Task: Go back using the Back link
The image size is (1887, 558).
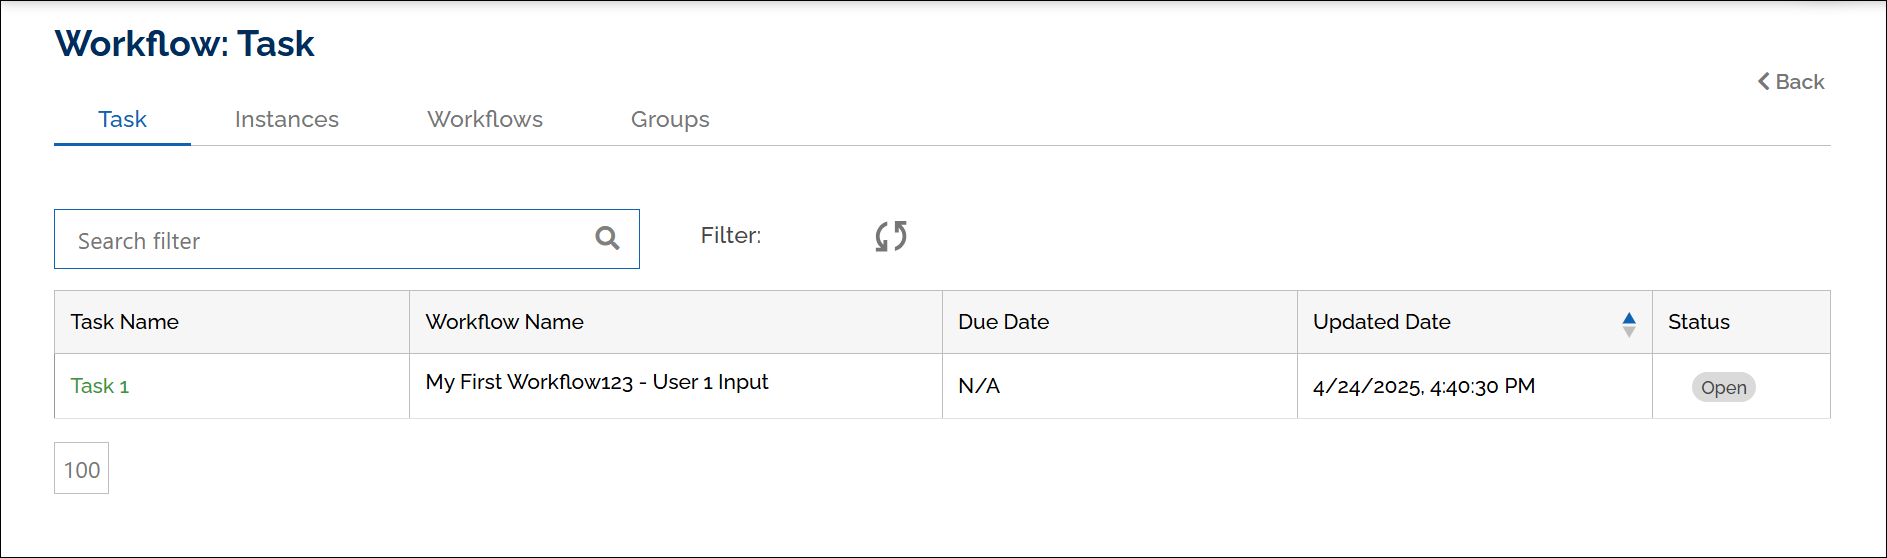Action: click(x=1791, y=82)
